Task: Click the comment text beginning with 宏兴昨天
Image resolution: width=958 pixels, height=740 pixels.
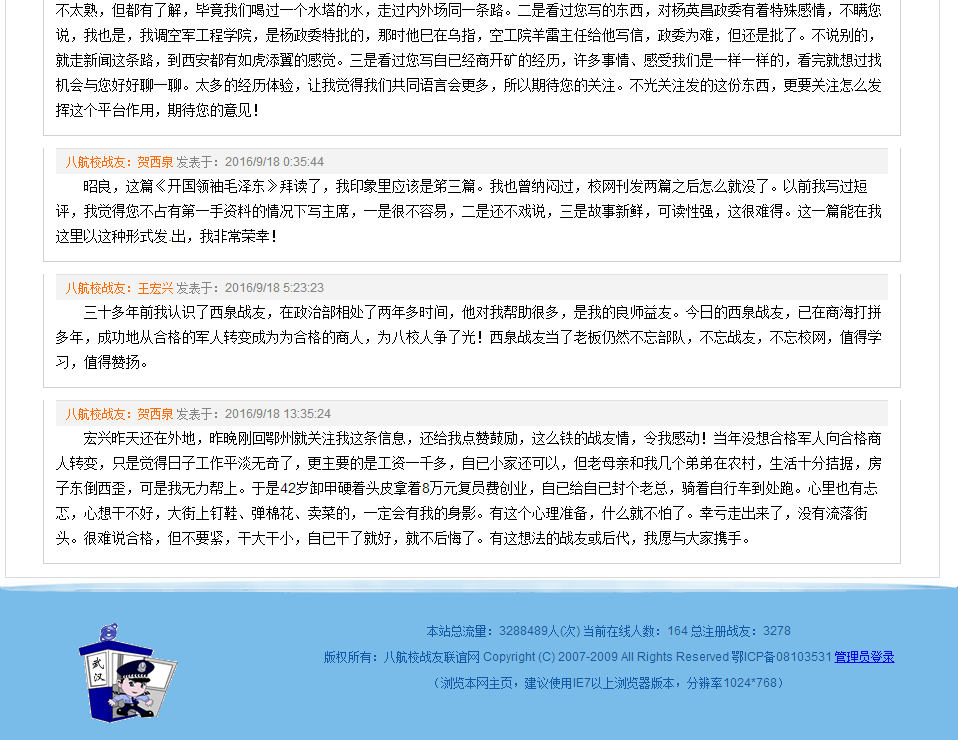Action: coord(470,488)
